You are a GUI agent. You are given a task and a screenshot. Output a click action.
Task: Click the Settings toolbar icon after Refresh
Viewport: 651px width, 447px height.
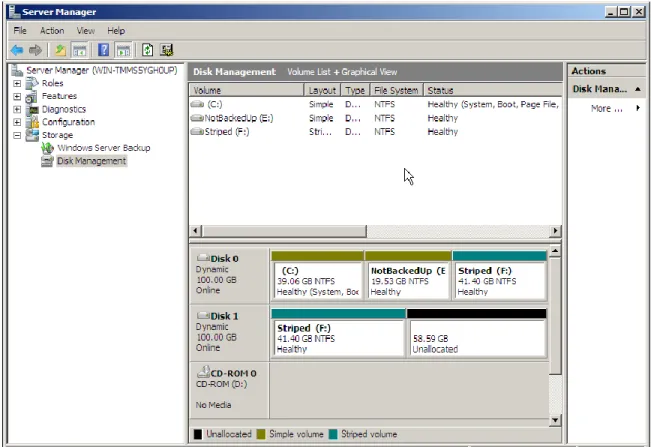coord(166,50)
